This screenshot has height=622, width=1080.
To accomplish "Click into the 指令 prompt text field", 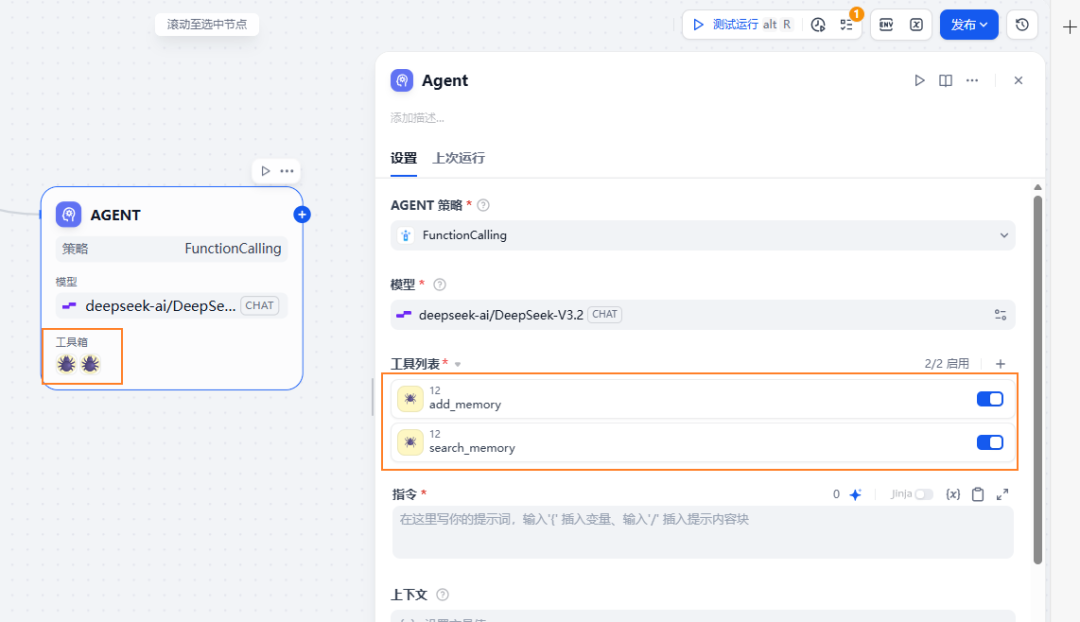I will (x=702, y=532).
